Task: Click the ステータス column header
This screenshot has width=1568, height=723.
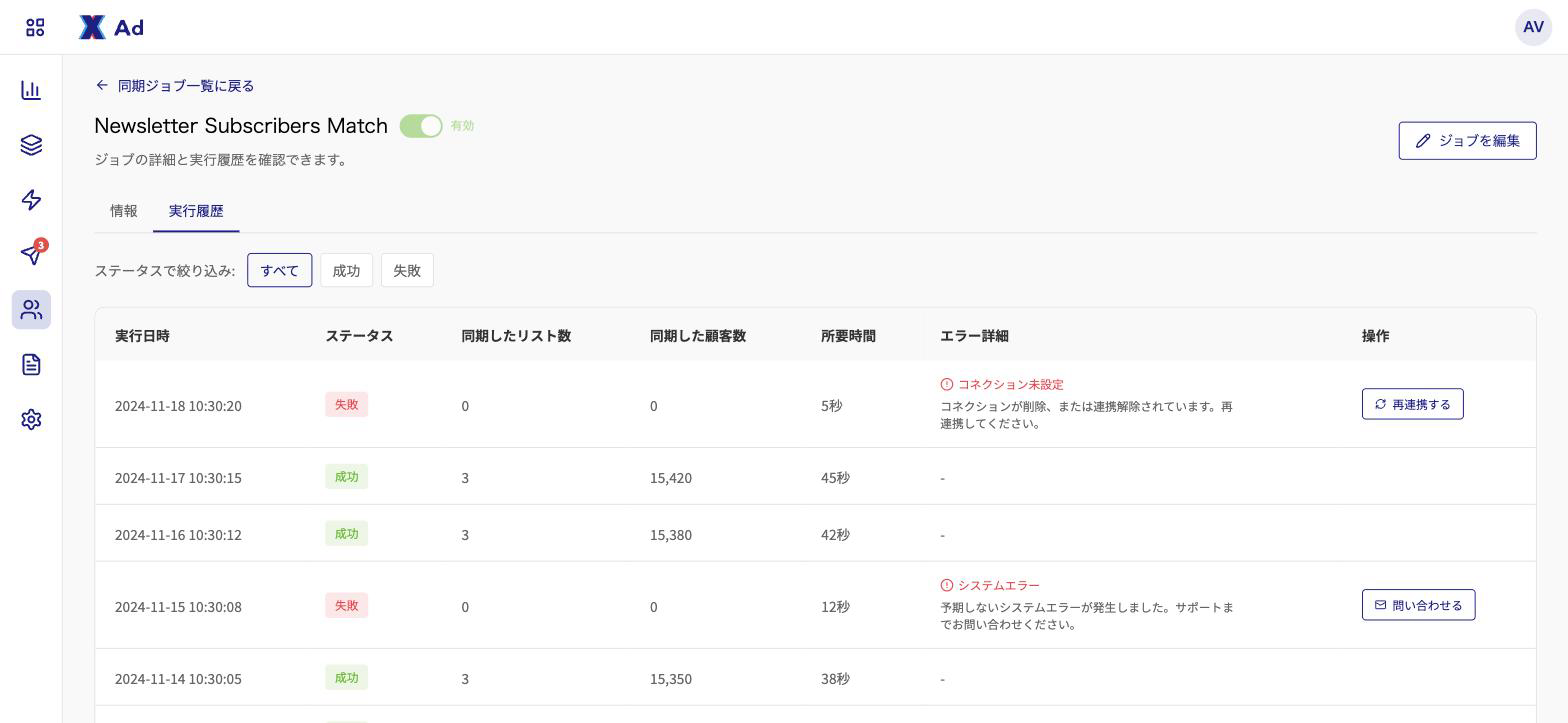Action: [359, 336]
